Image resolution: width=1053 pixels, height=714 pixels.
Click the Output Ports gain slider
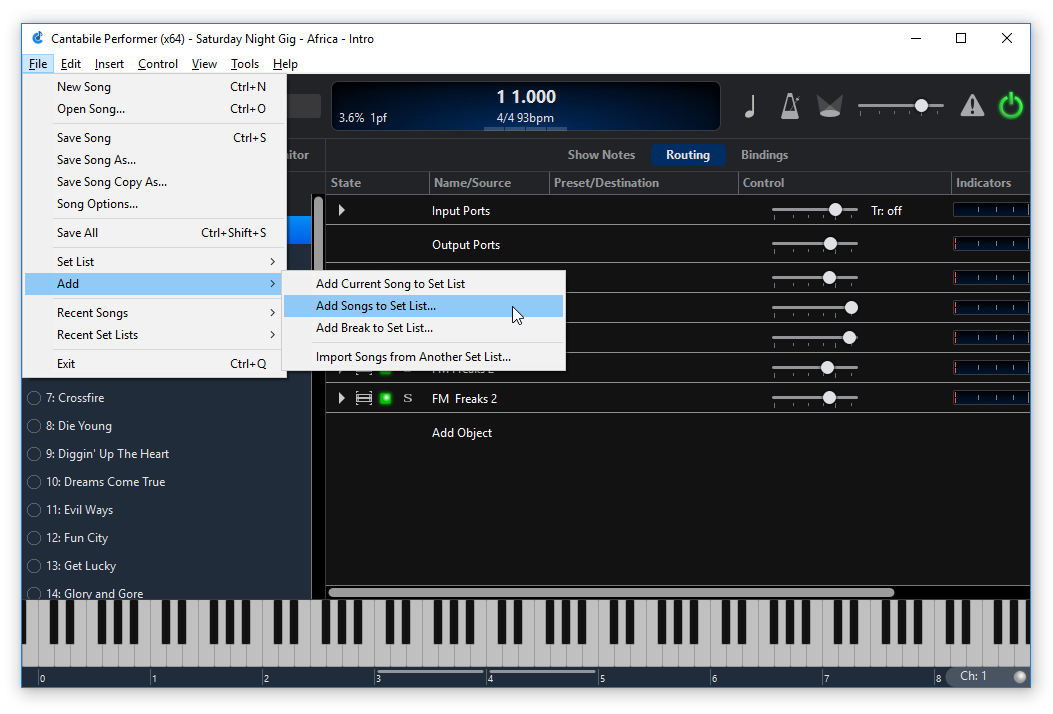815,244
